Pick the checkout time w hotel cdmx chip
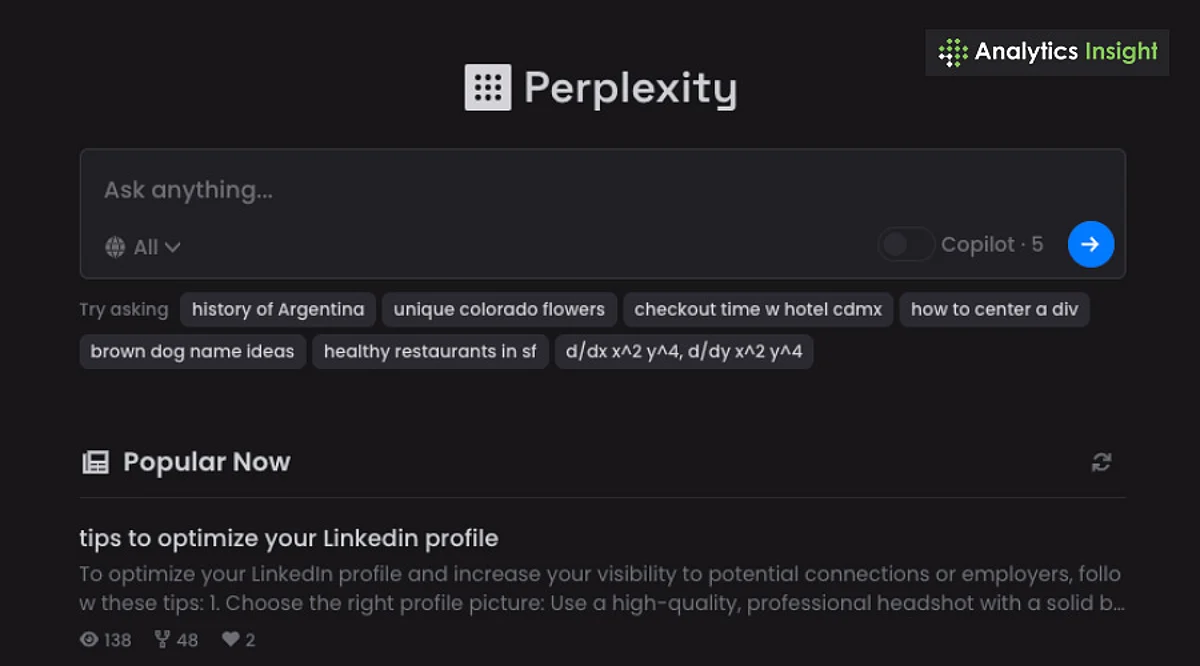The width and height of the screenshot is (1200, 666). 758,309
